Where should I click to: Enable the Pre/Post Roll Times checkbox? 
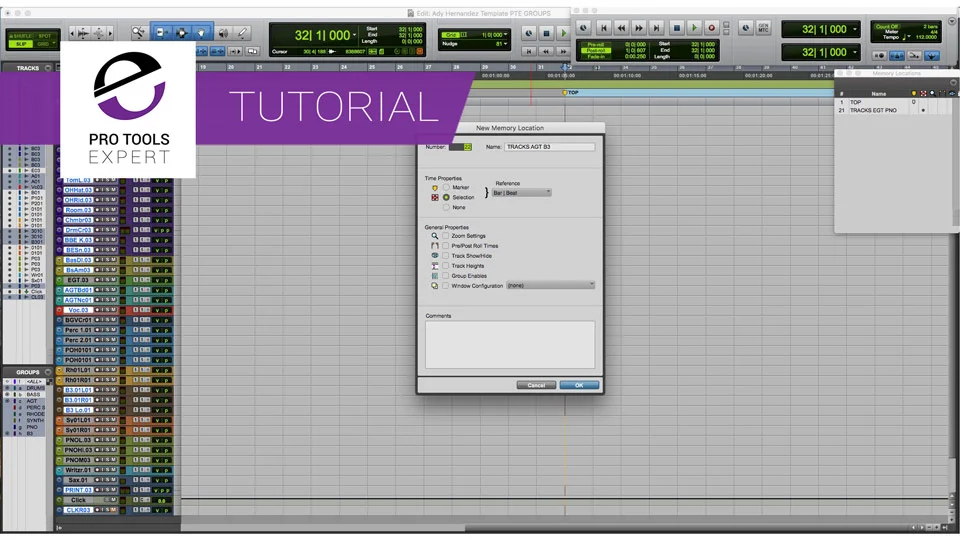click(446, 246)
